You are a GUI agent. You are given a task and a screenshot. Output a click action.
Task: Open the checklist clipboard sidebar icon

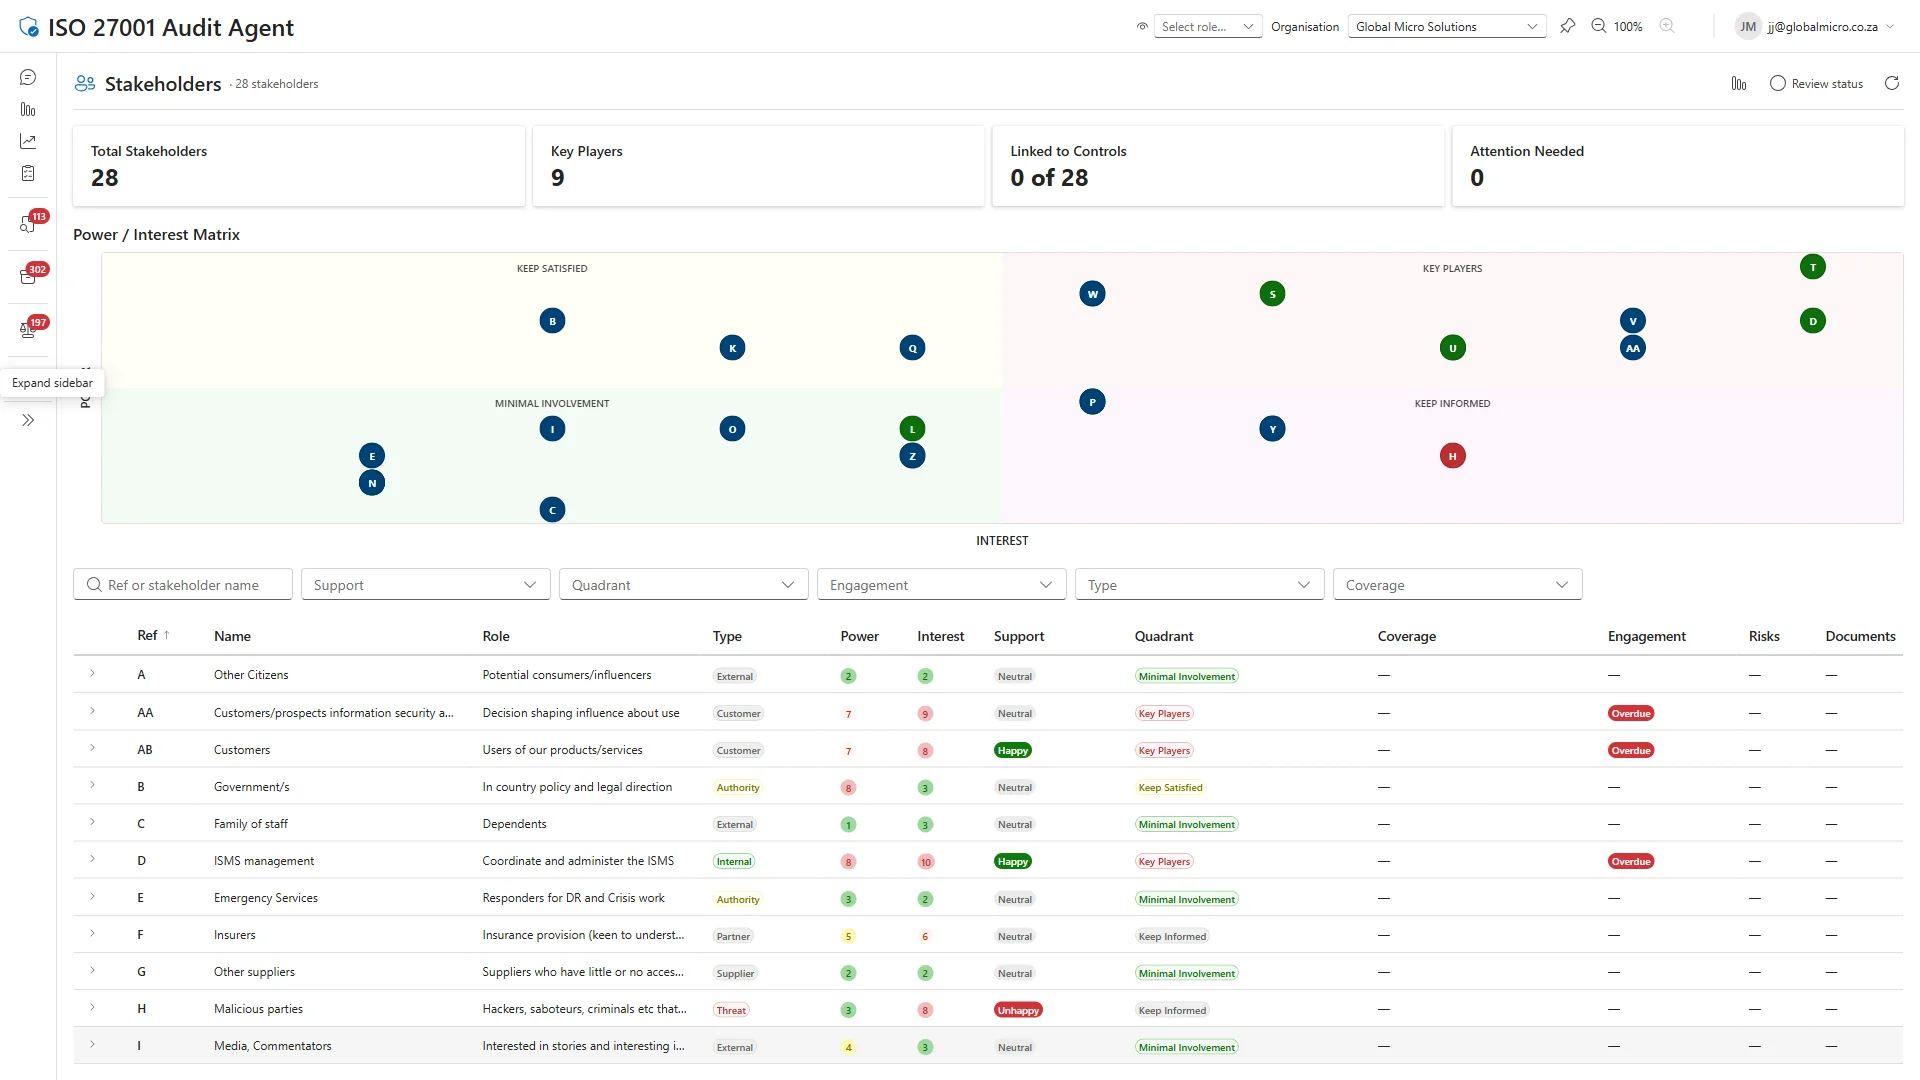coord(28,174)
